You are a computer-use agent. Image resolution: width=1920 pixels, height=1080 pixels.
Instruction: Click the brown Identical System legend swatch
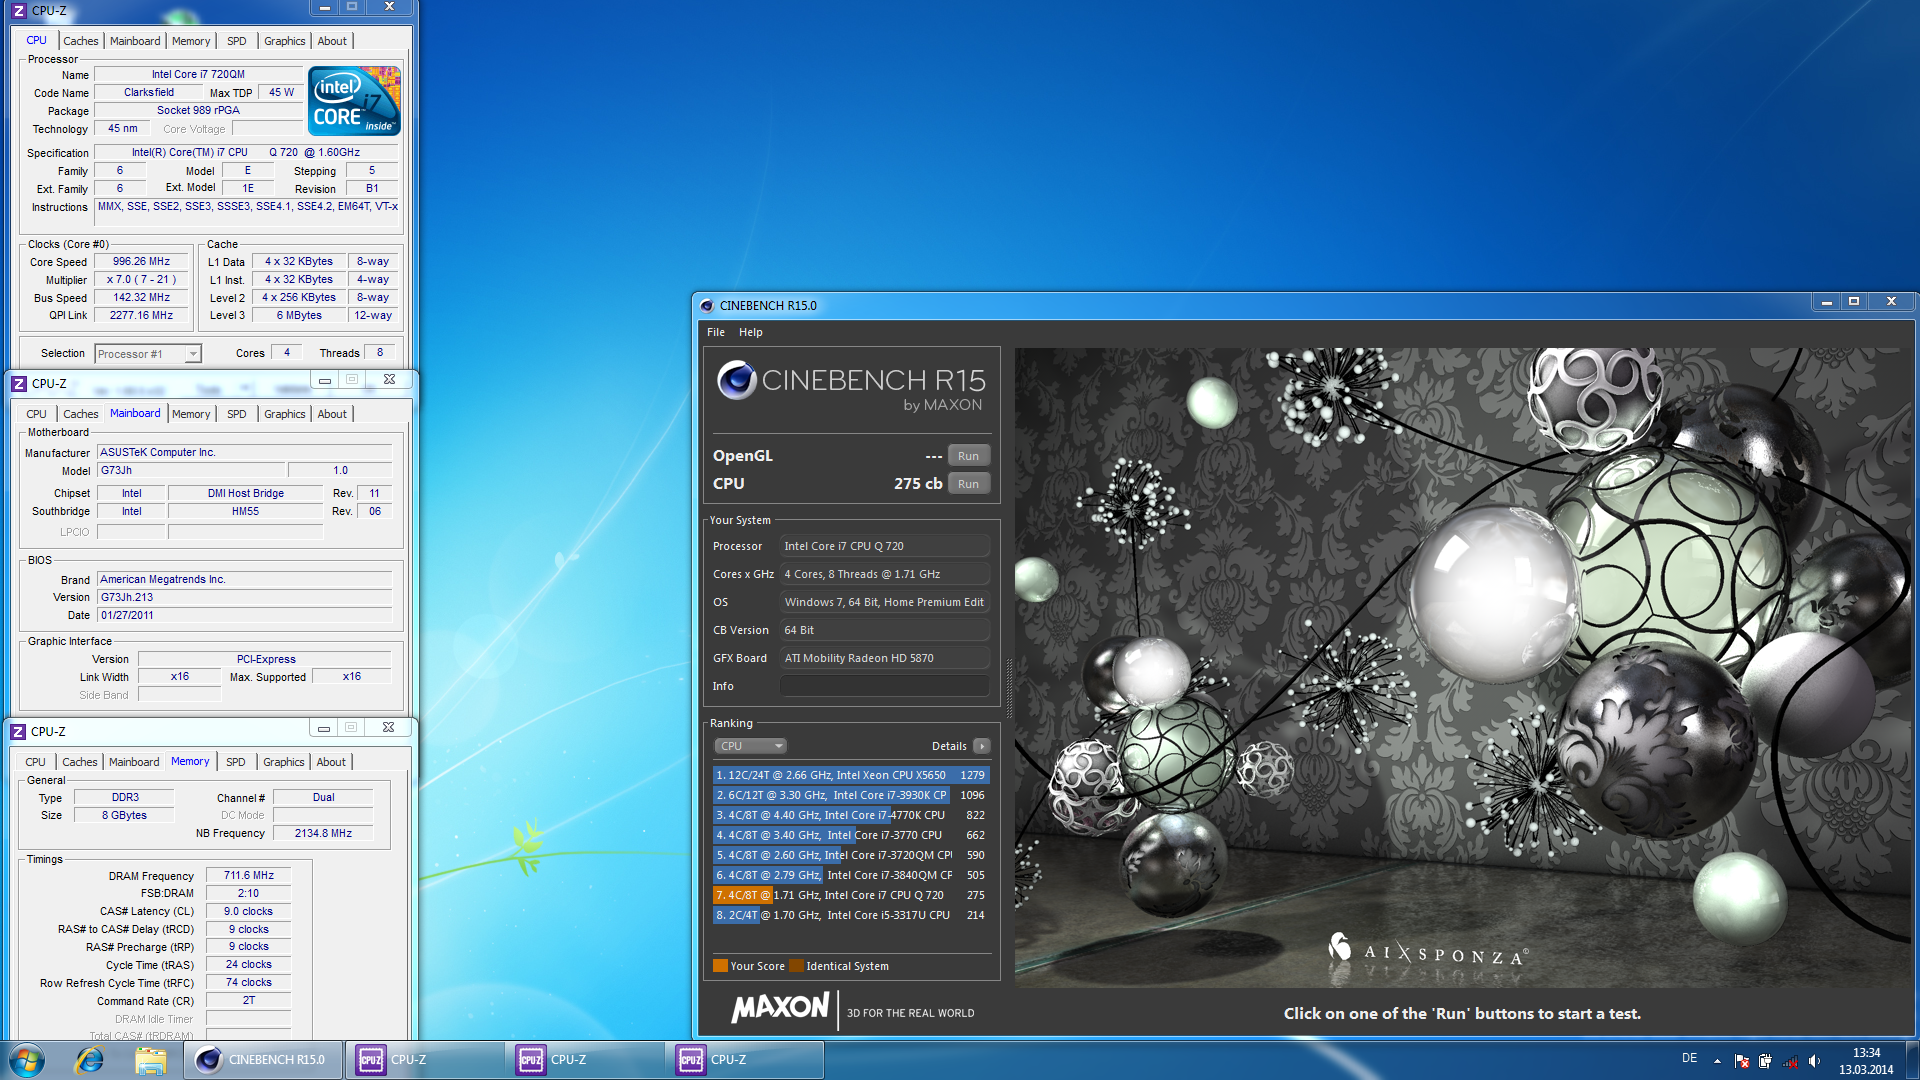tap(796, 966)
